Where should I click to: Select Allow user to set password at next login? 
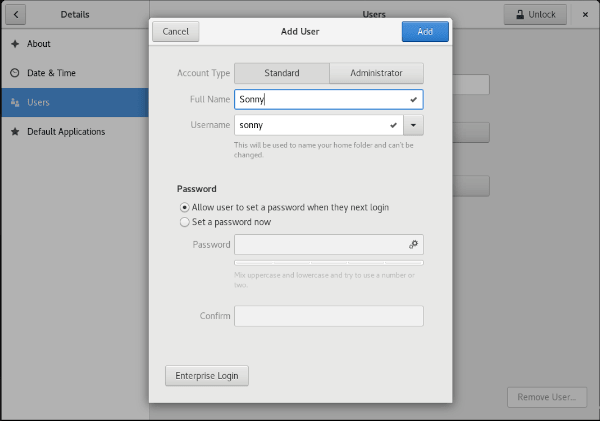click(x=184, y=207)
